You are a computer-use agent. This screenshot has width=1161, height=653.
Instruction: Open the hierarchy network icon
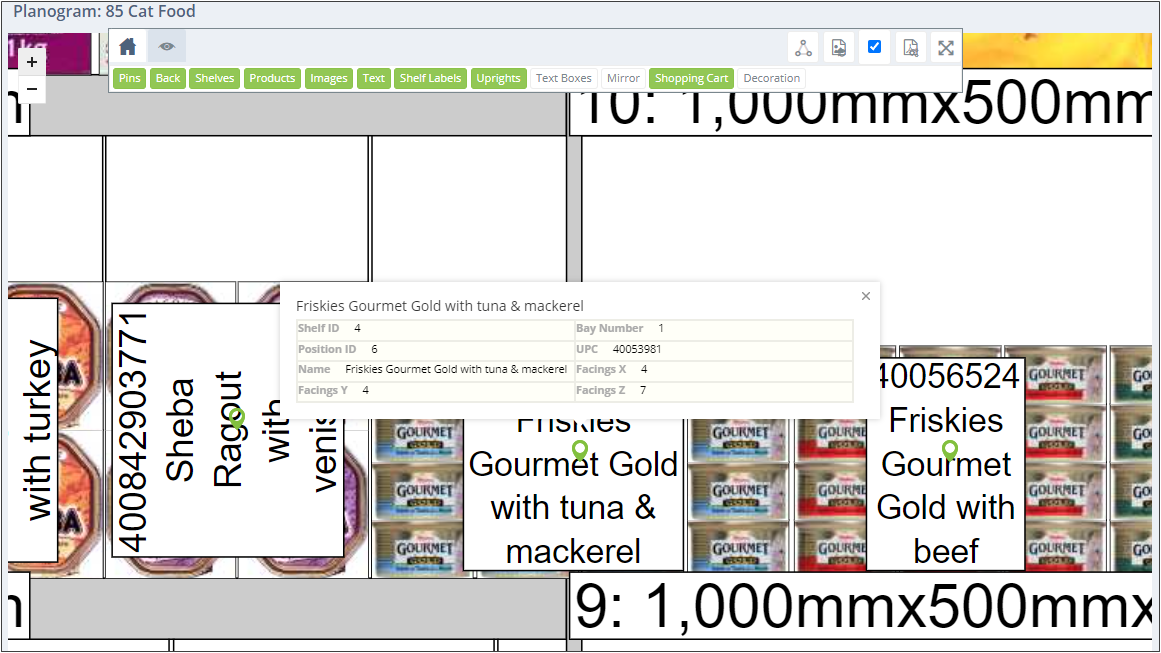point(803,48)
